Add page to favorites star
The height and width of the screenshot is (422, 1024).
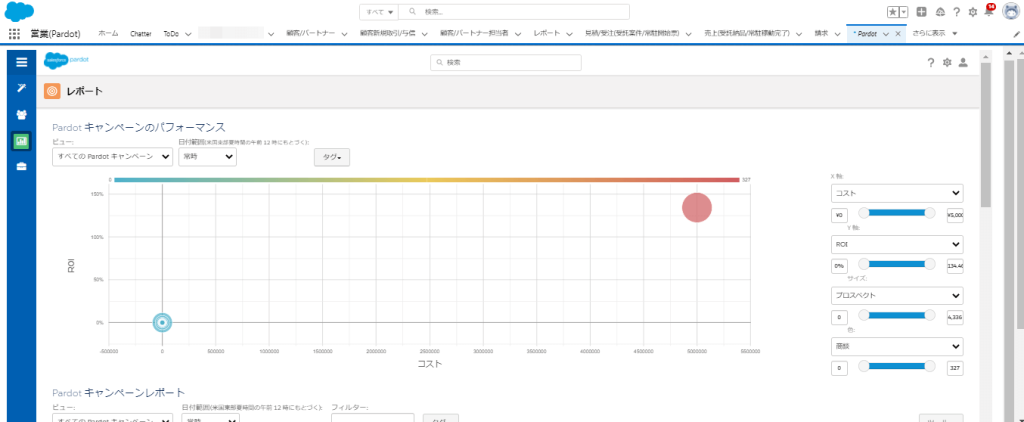892,12
